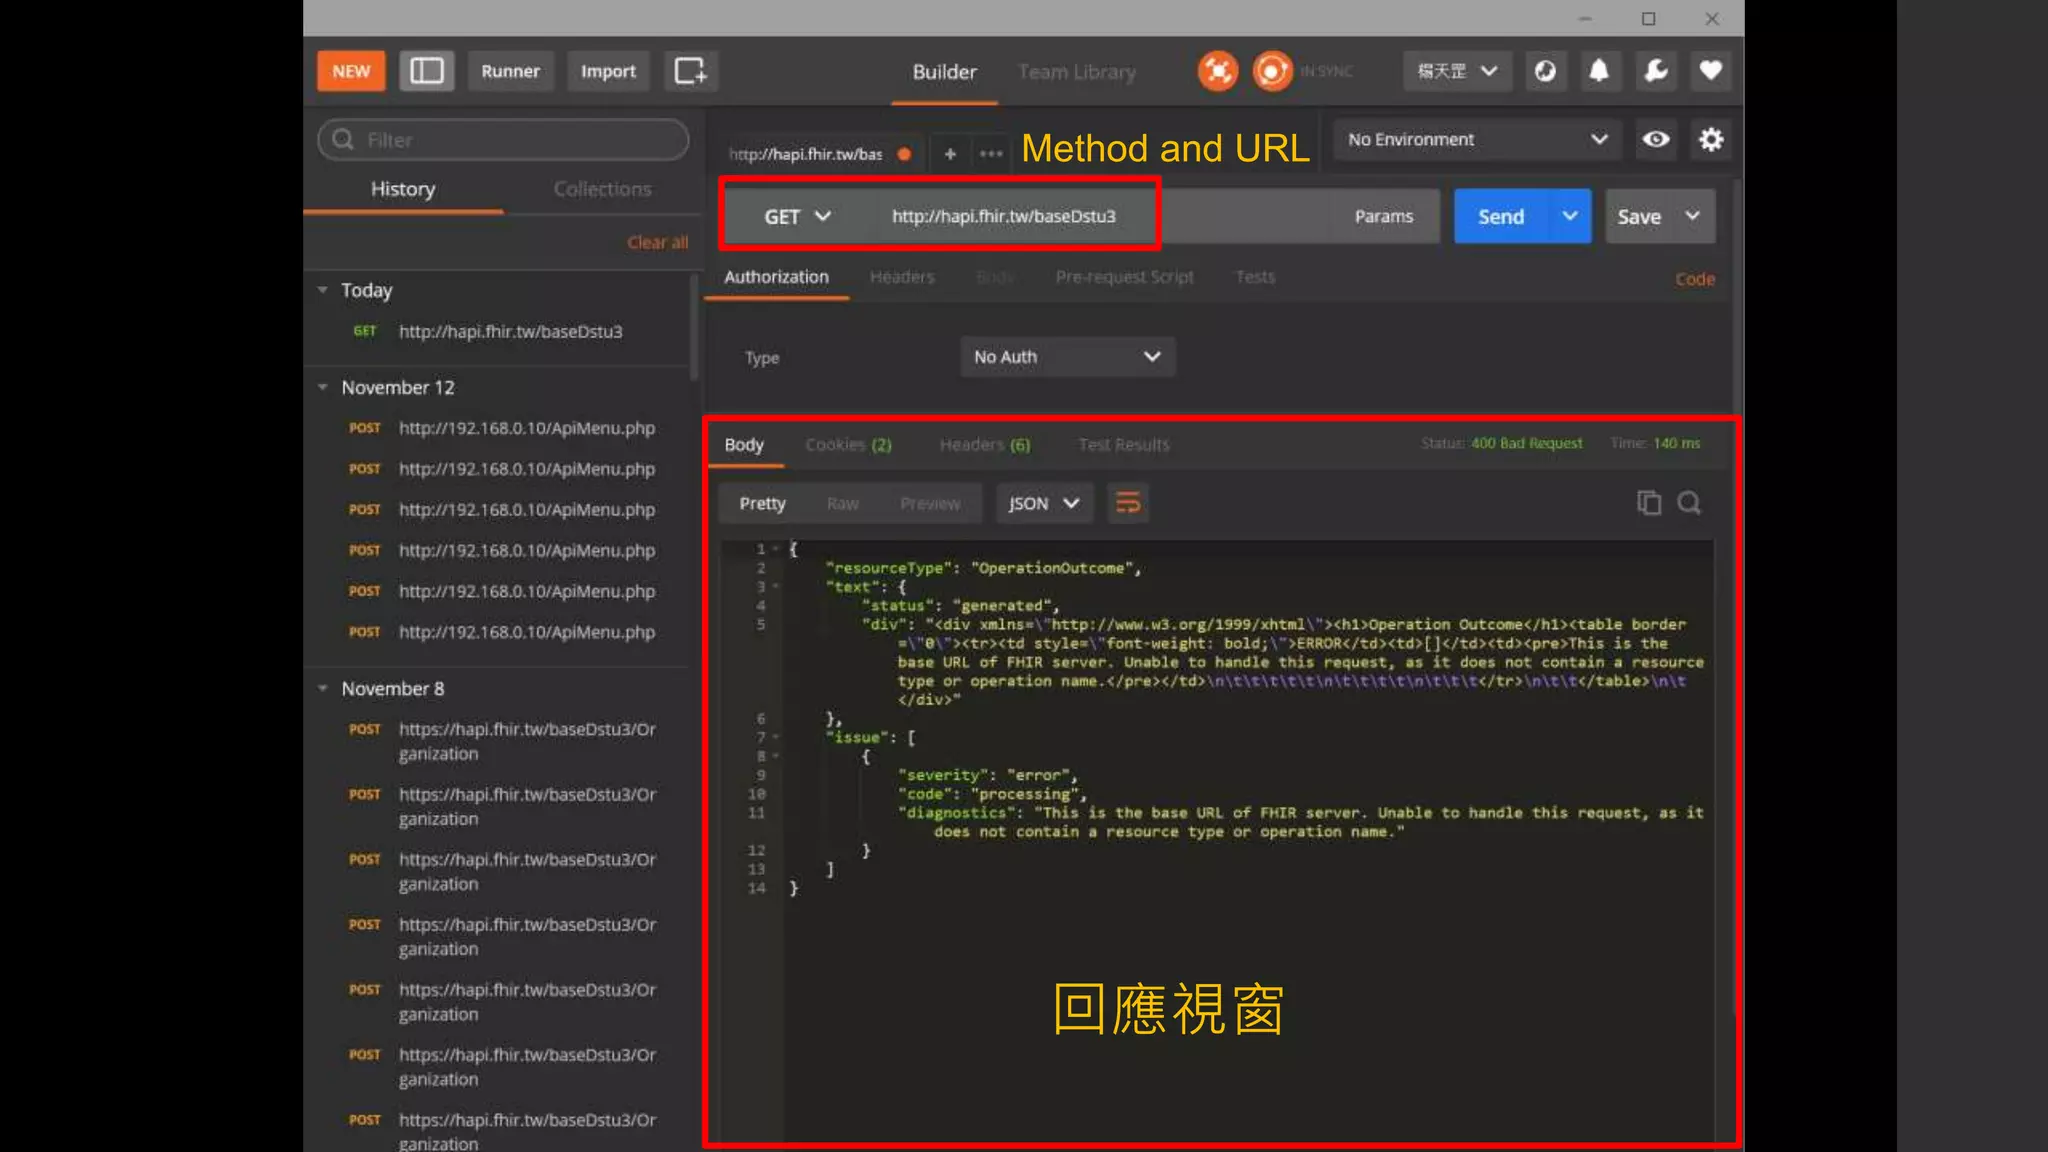
Task: Select the request Headers tab
Action: click(x=902, y=277)
